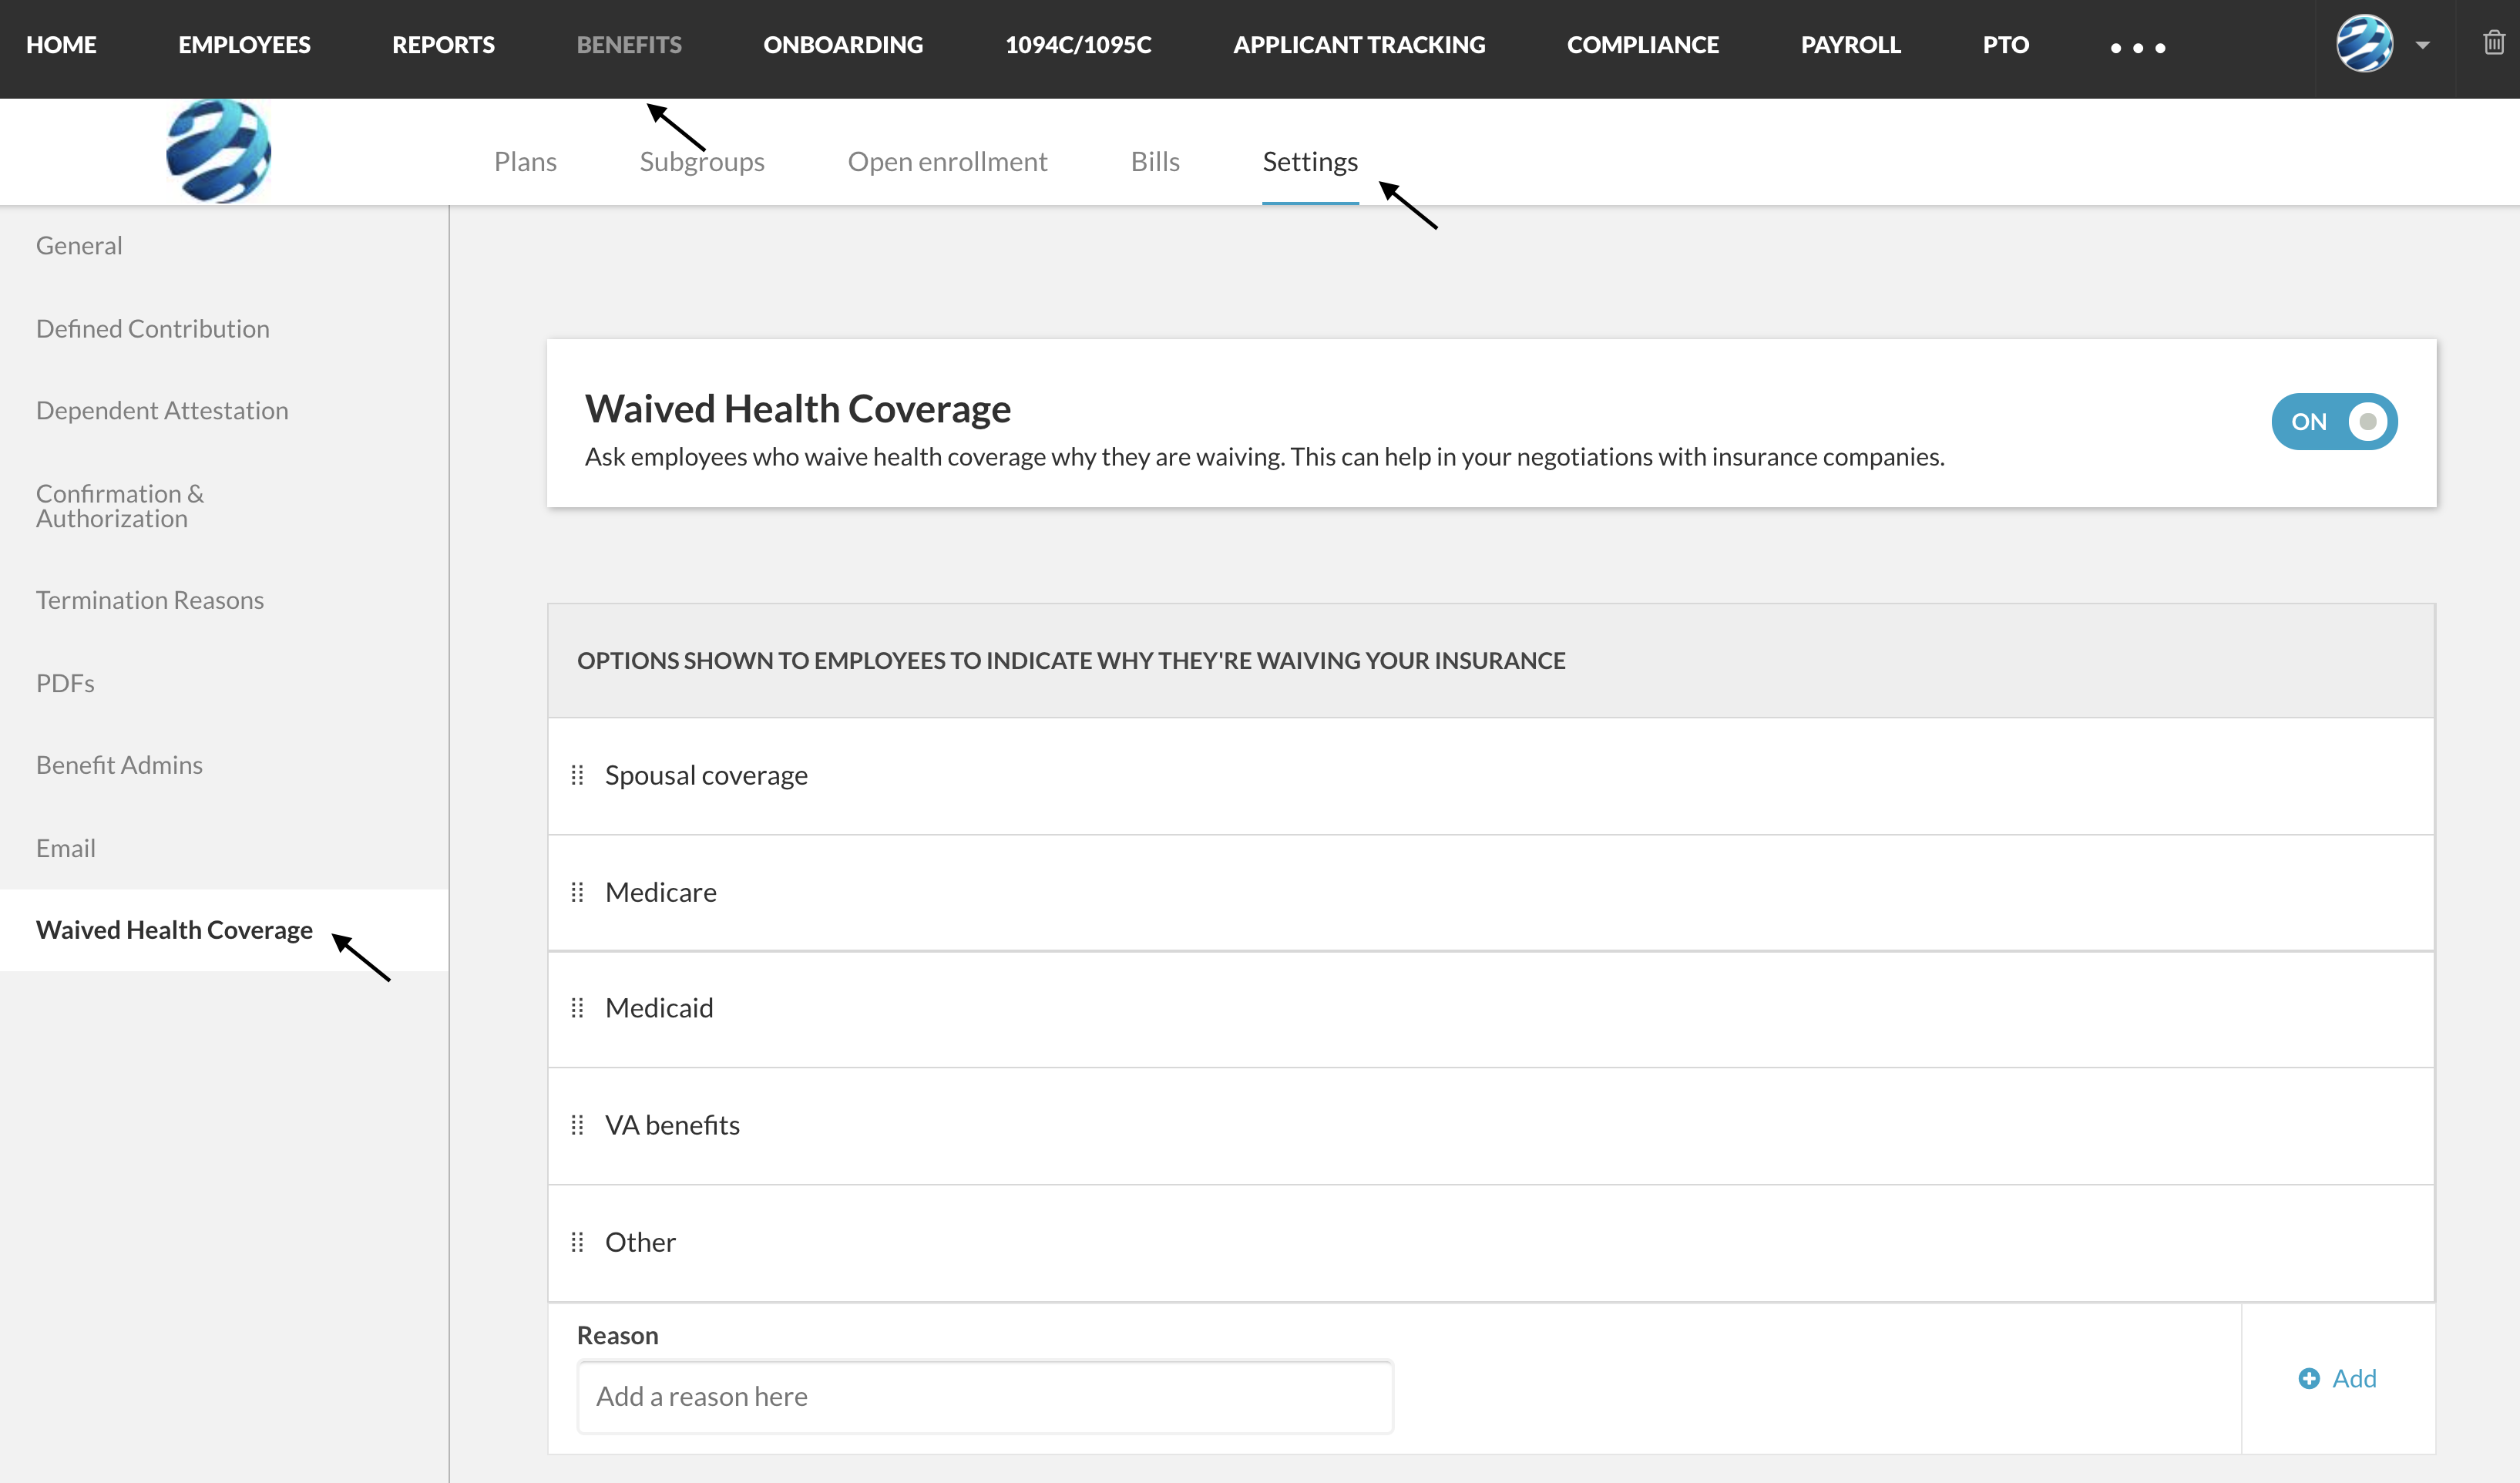Click drag handle beside Other

coord(577,1242)
